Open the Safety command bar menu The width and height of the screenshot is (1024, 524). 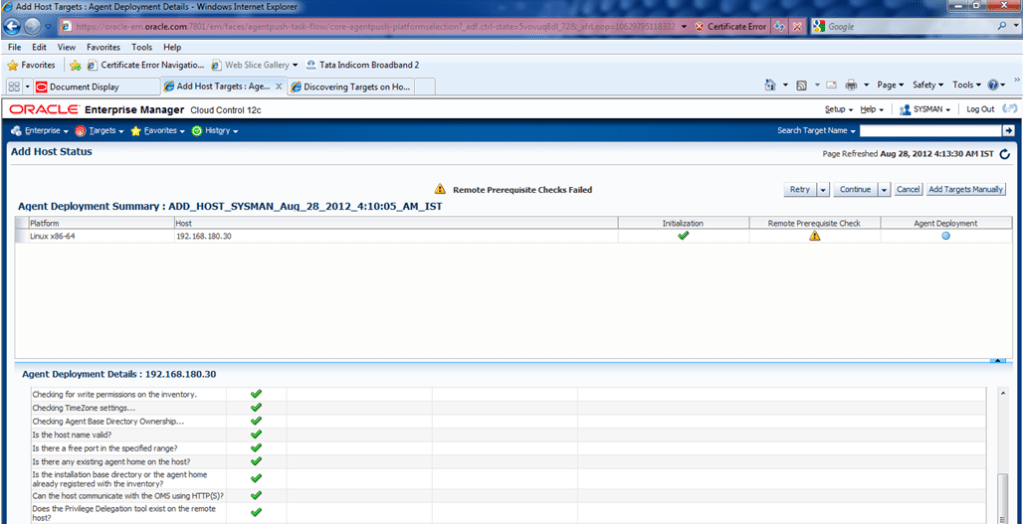coord(928,85)
